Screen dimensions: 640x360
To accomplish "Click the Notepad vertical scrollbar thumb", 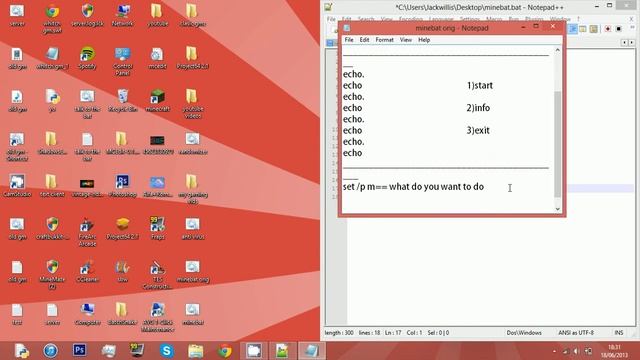I will pos(558,144).
